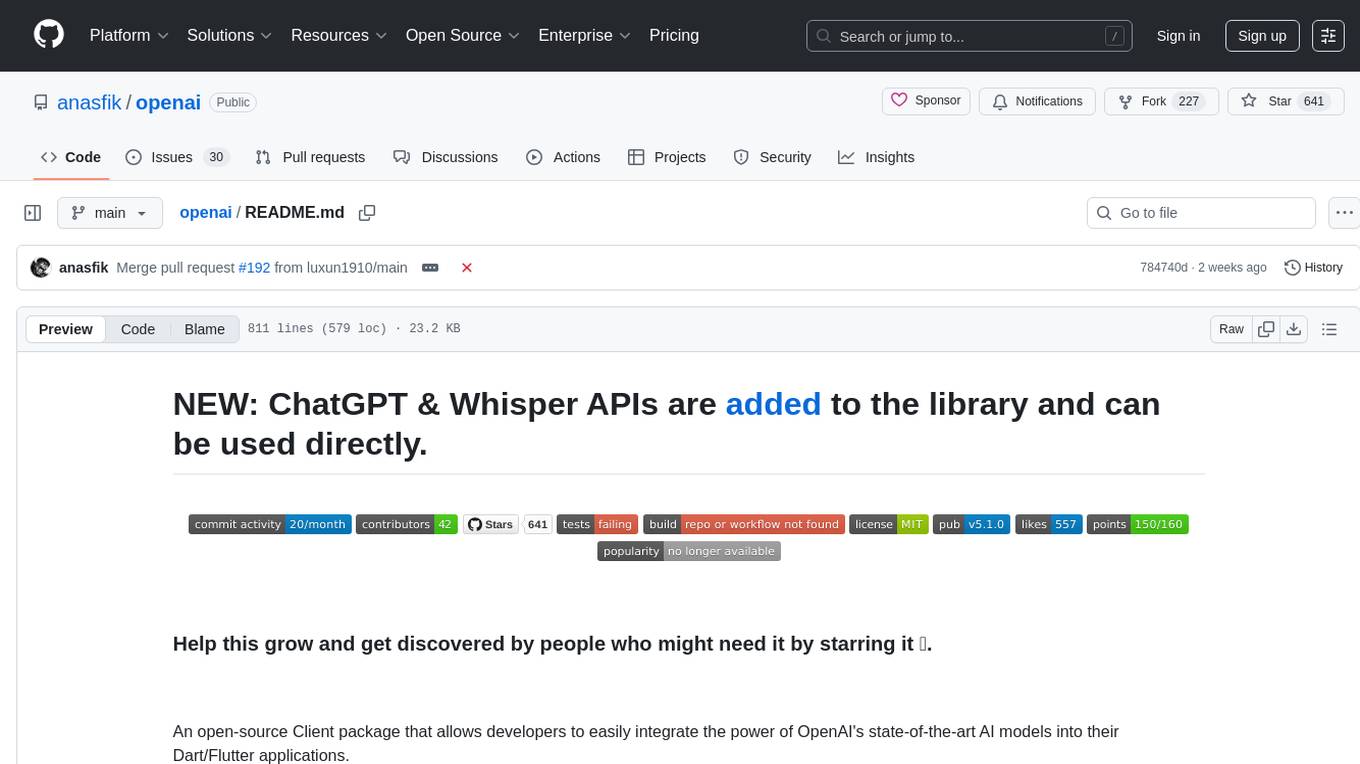This screenshot has height=764, width=1360.
Task: Click the Sign up button
Action: coord(1262,36)
